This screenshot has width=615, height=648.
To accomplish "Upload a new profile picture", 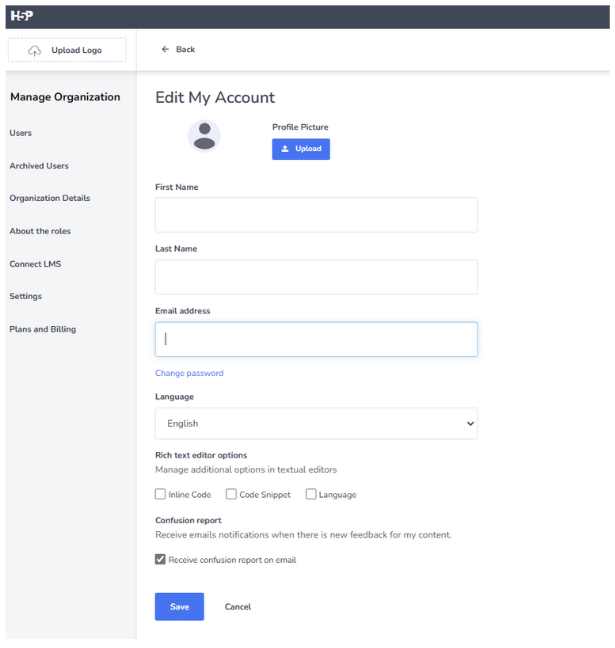I will (x=300, y=149).
